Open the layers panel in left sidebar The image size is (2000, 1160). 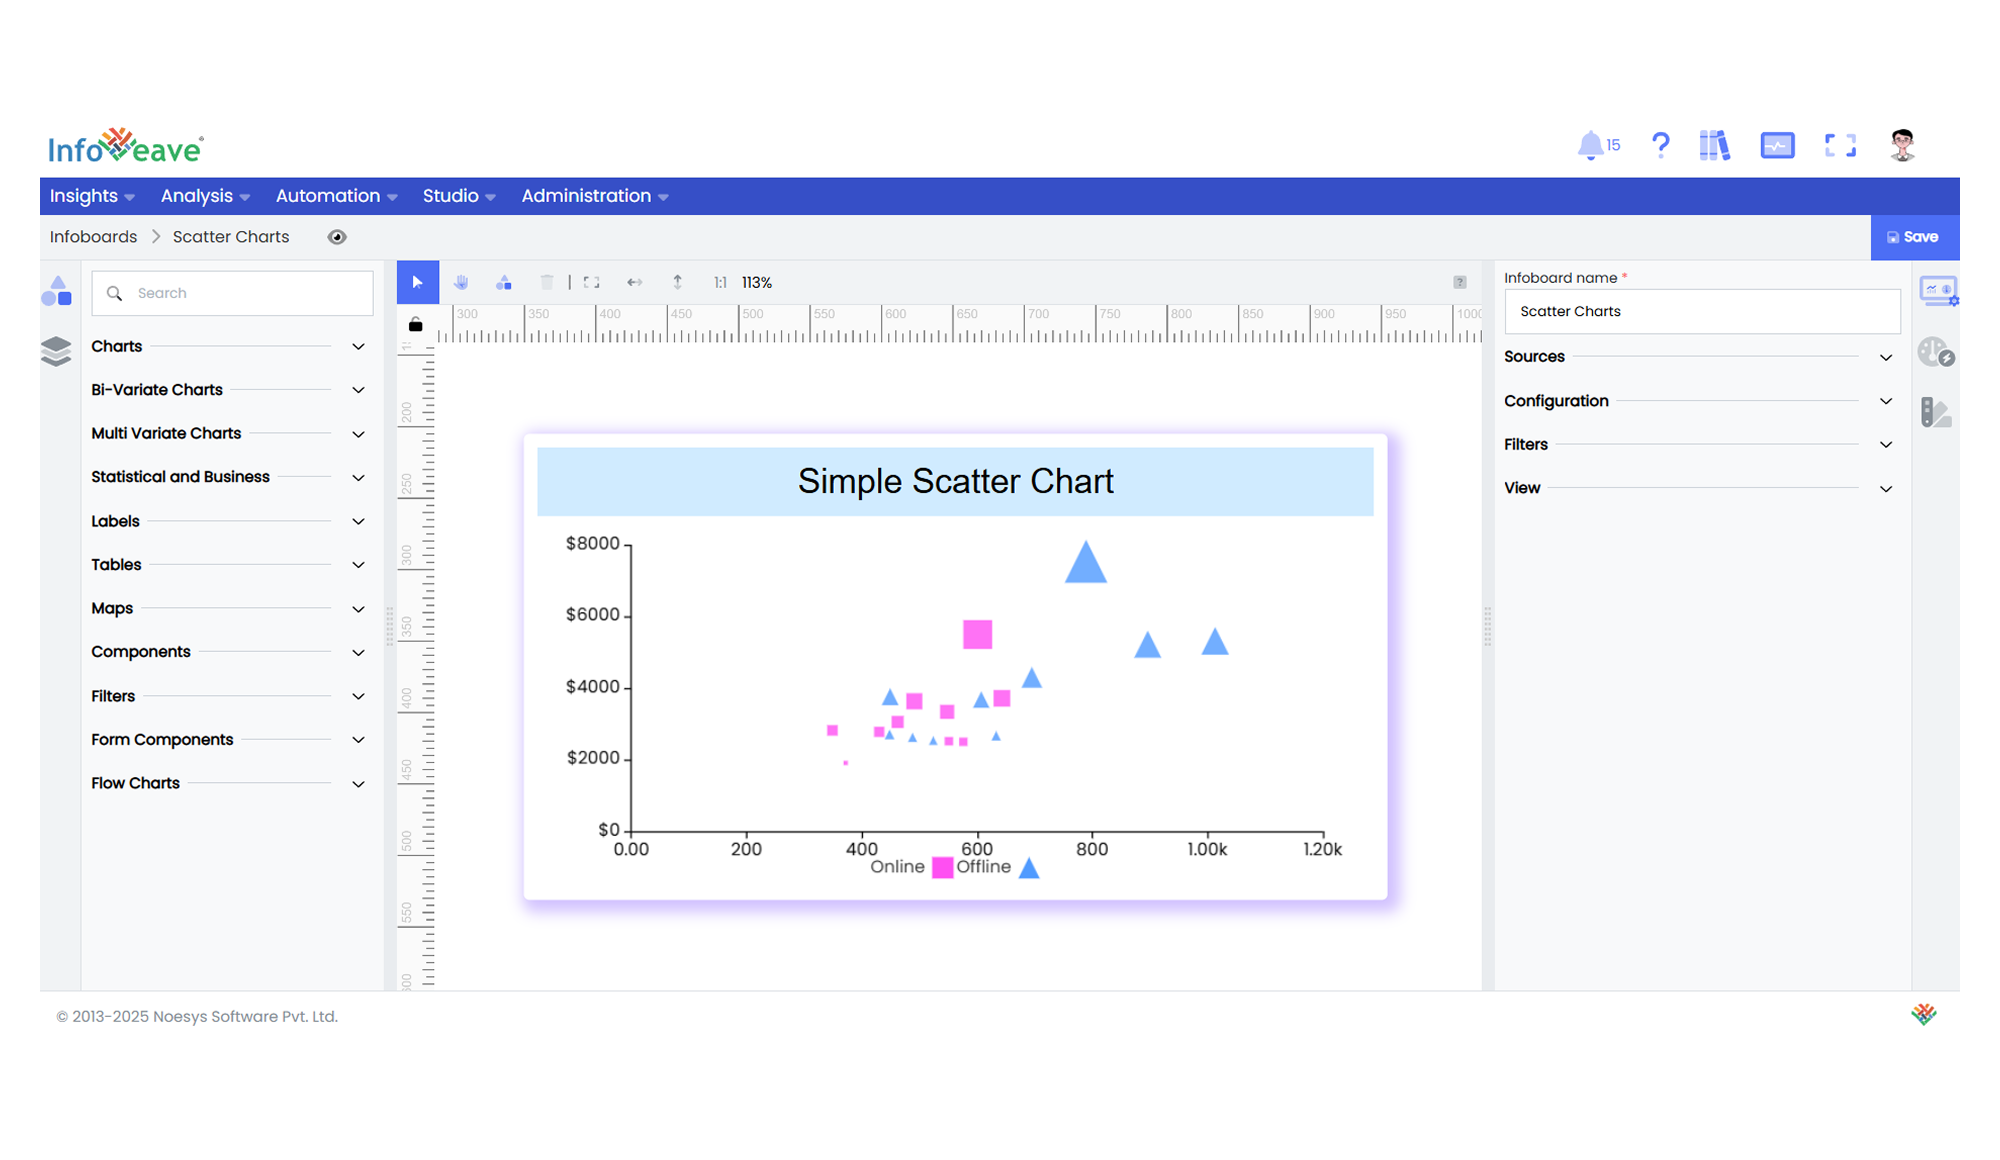tap(56, 351)
